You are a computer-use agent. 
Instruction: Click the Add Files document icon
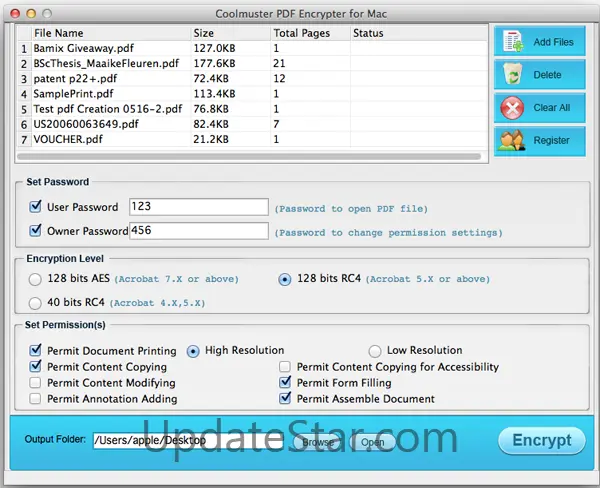[x=513, y=41]
